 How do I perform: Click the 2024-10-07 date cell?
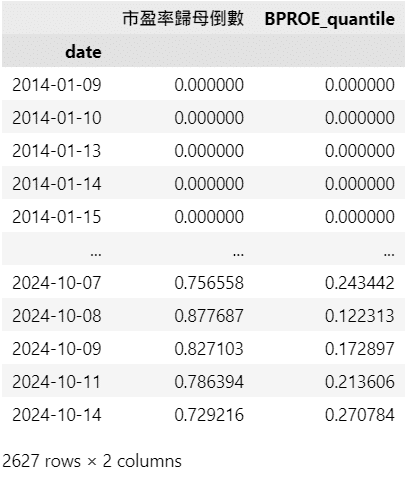(x=57, y=283)
